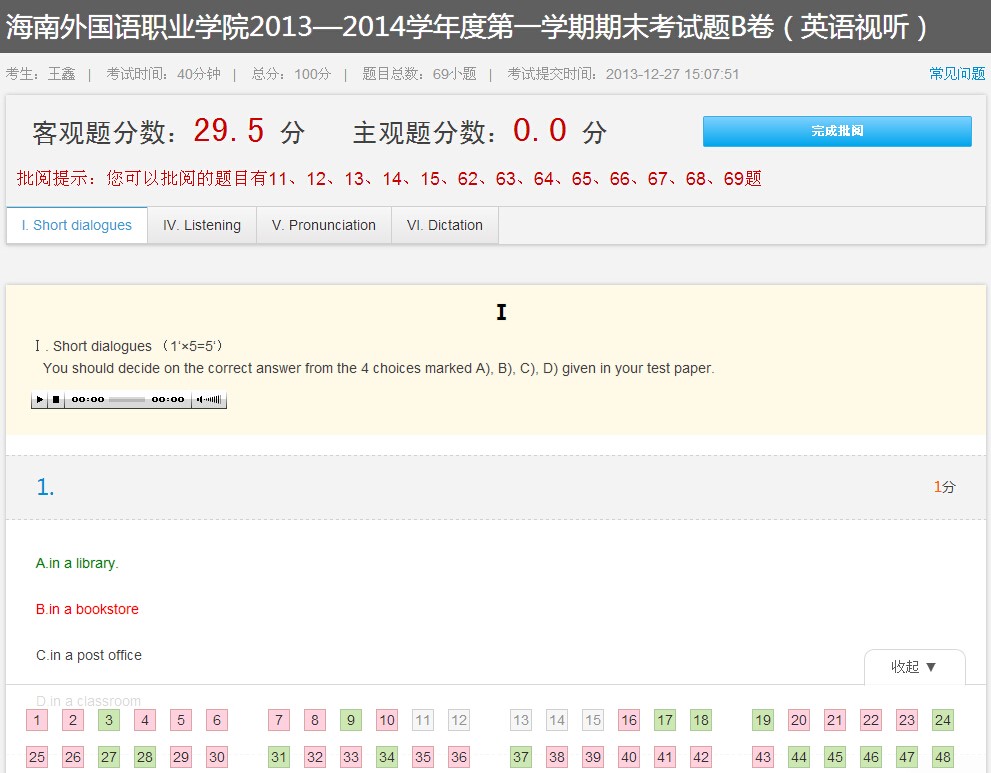Image resolution: width=991 pixels, height=773 pixels.
Task: Select answer C. in a post office
Action: point(88,655)
